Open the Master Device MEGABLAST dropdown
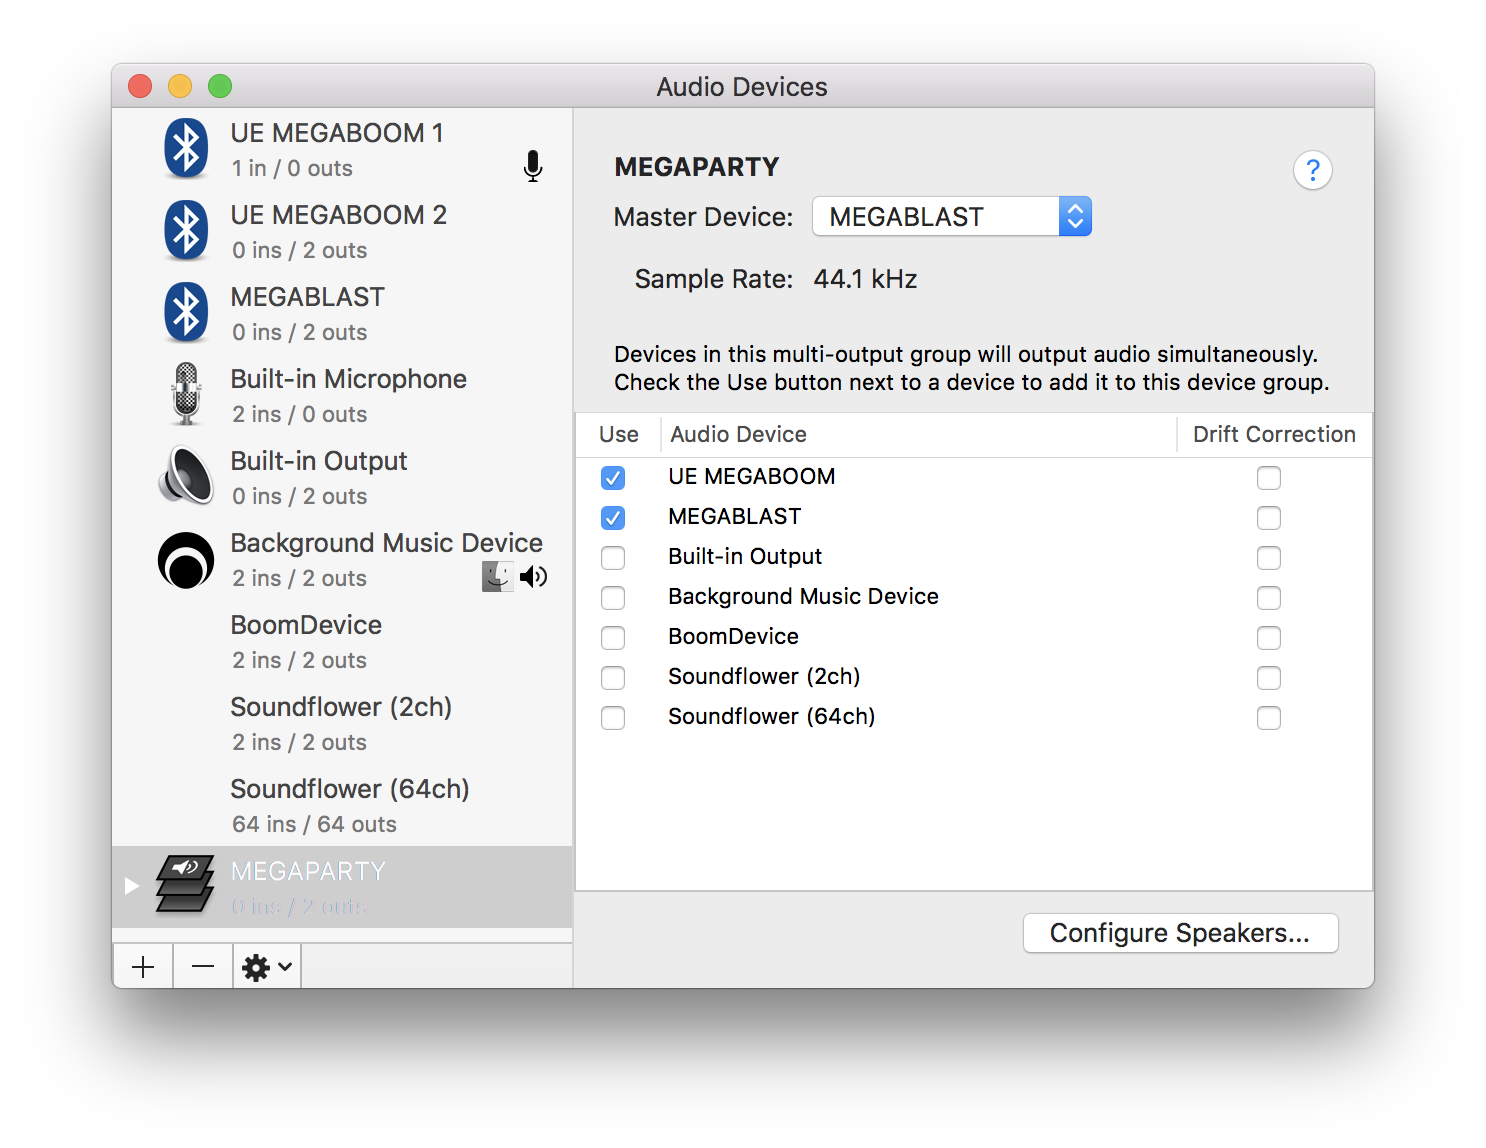Viewport: 1486px width, 1148px height. tap(952, 217)
